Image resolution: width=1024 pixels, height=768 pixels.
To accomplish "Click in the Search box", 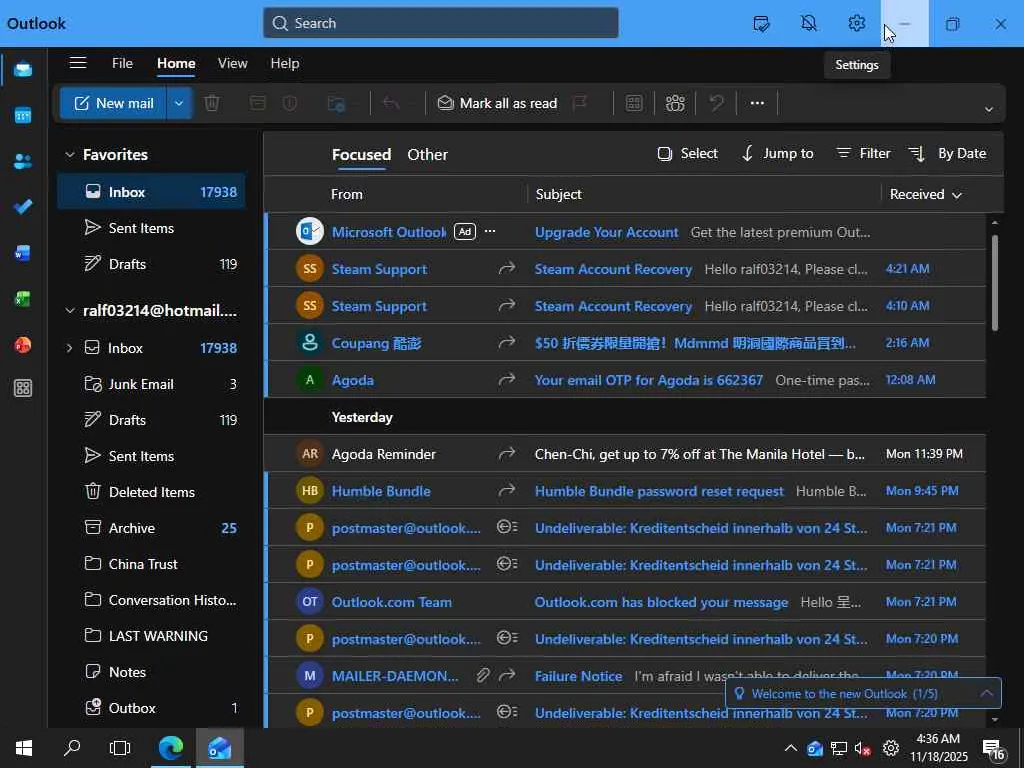I will (441, 23).
